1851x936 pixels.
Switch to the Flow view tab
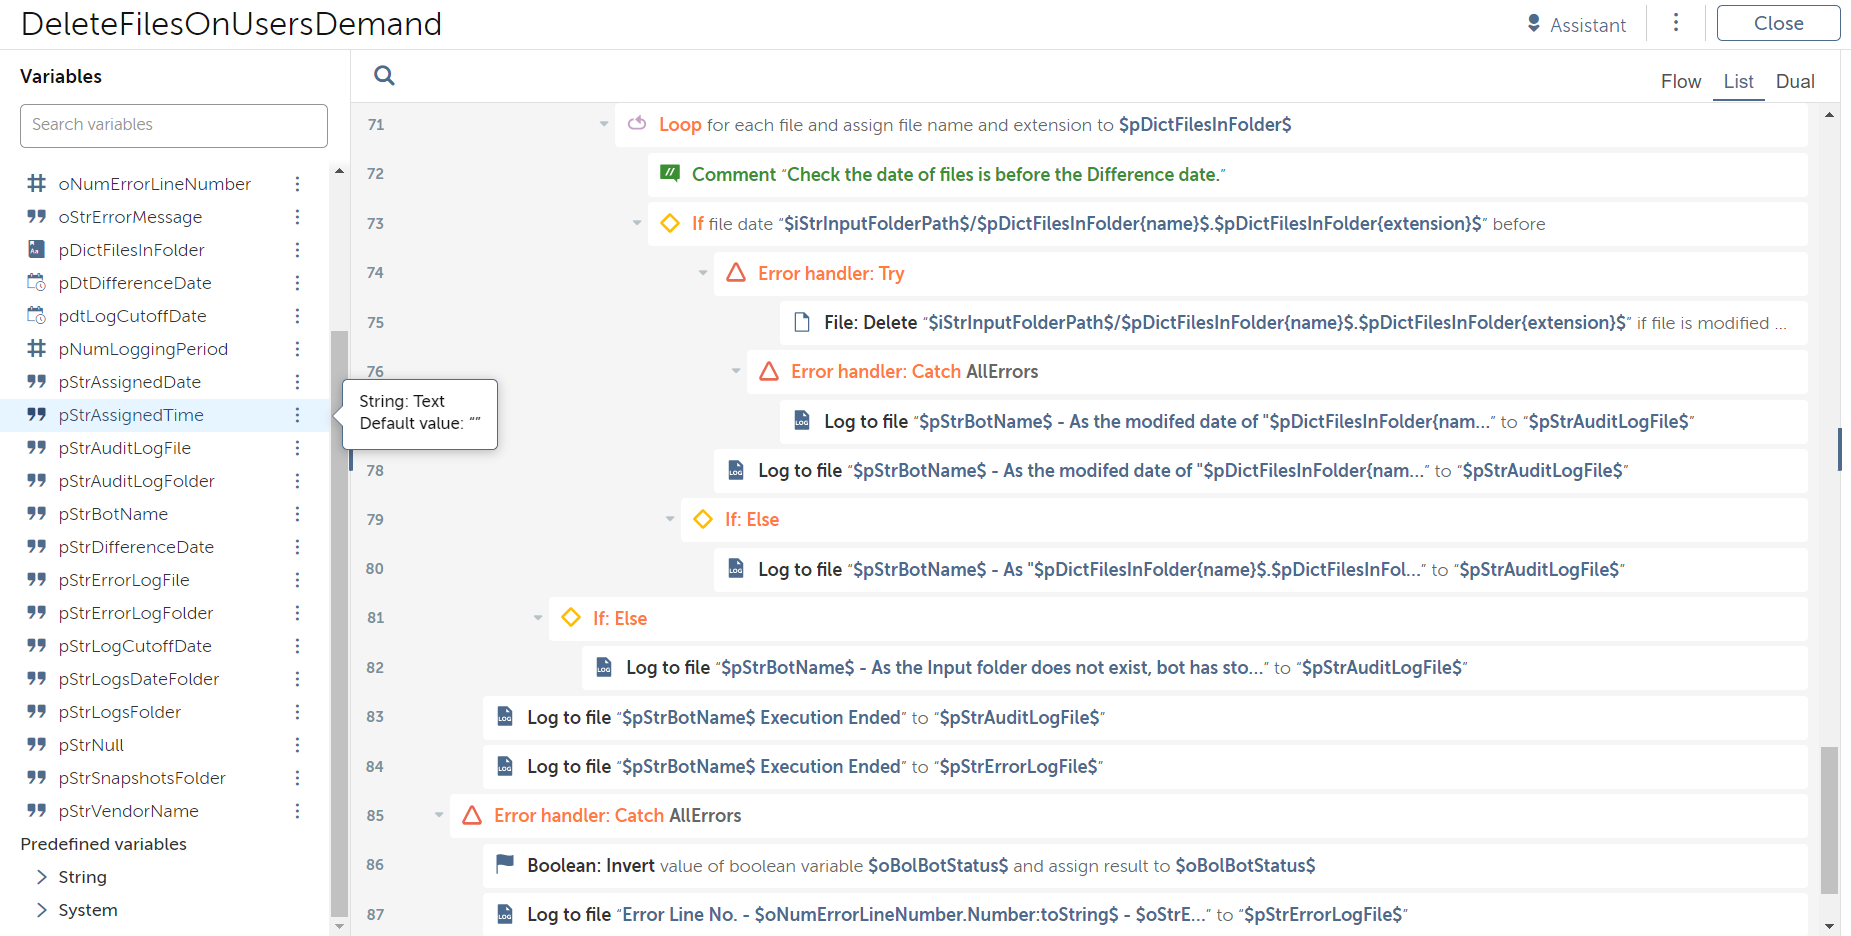1680,81
